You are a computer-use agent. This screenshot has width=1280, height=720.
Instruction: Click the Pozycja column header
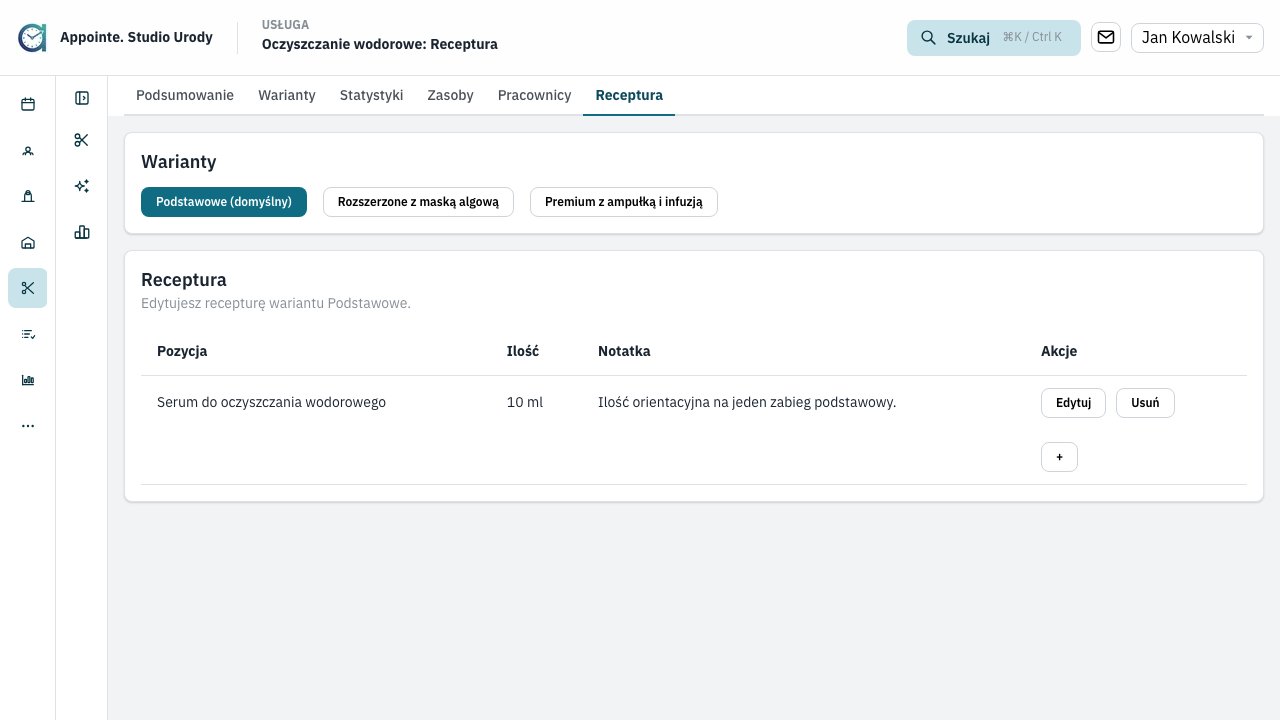(182, 351)
